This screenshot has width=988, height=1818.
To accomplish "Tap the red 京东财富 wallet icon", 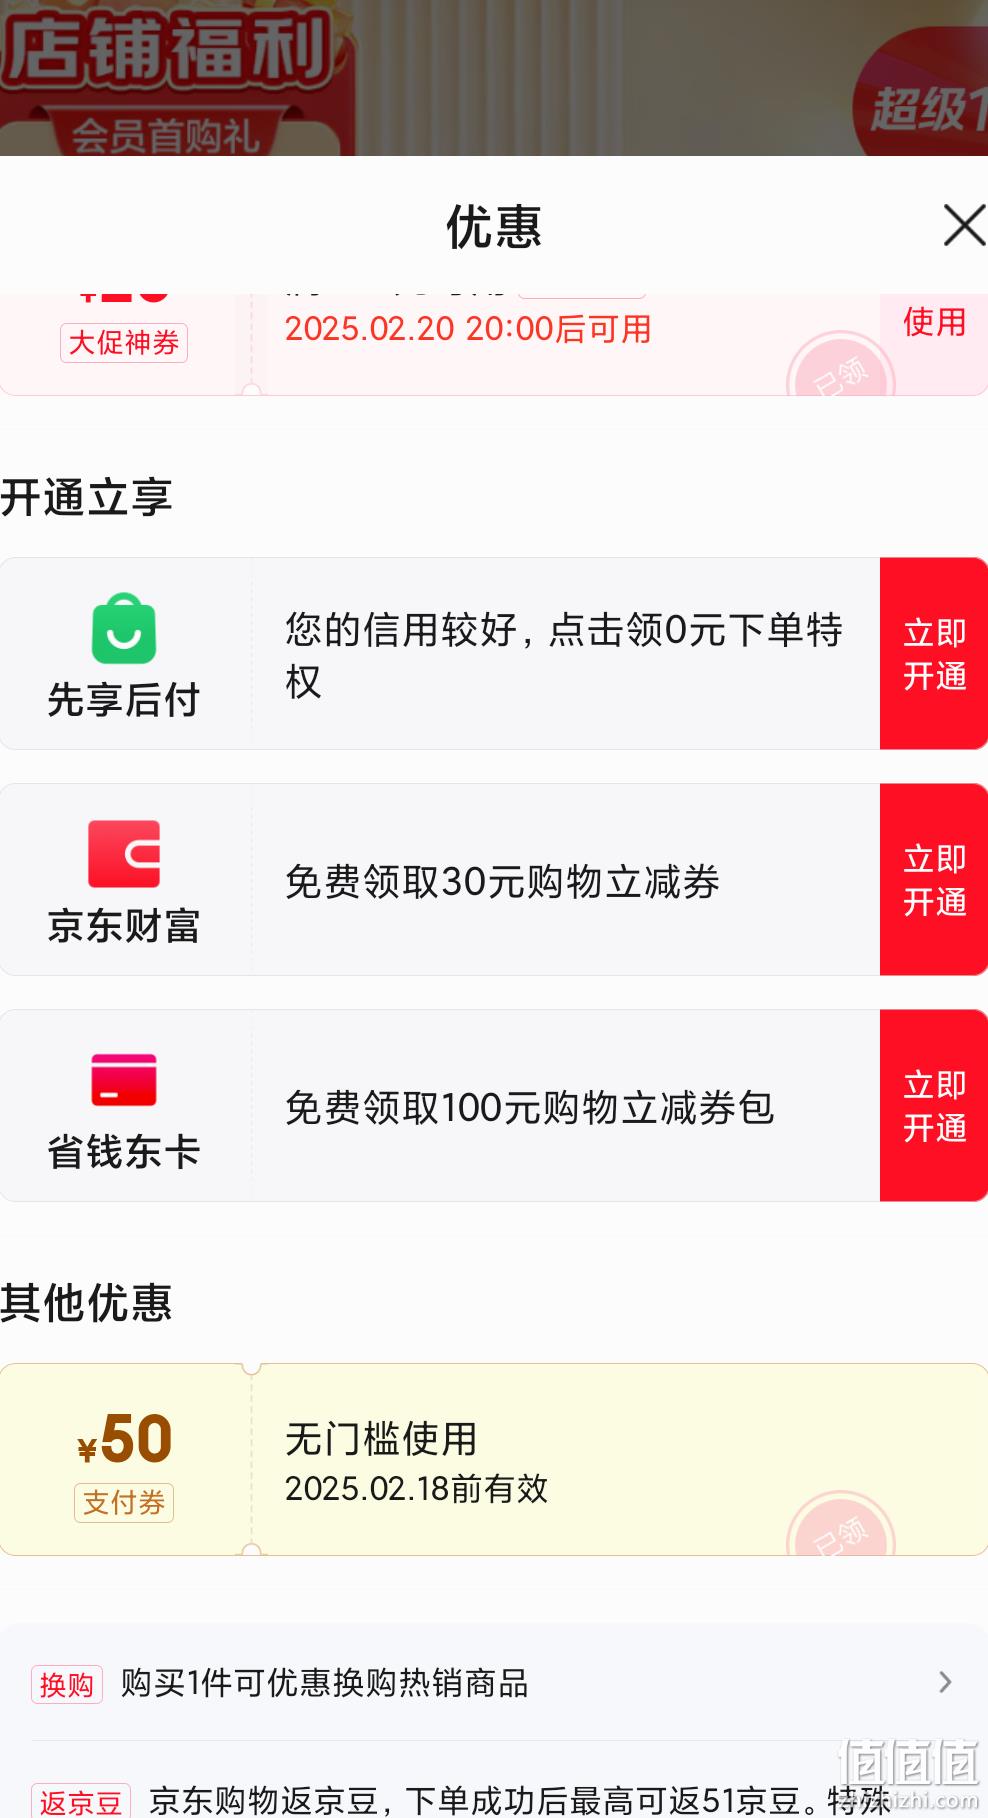I will 124,854.
